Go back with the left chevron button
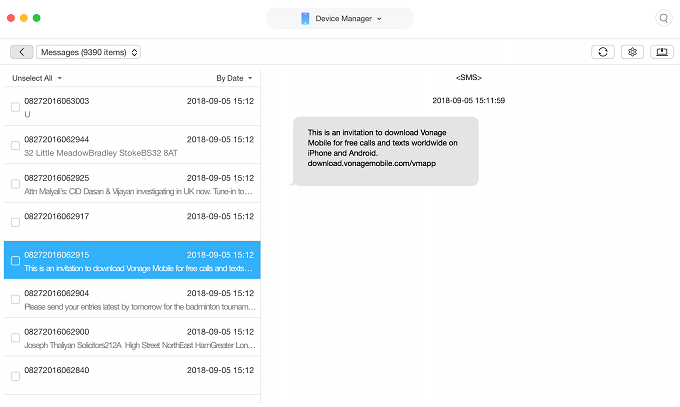Viewport: 680px width, 407px height. (22, 52)
